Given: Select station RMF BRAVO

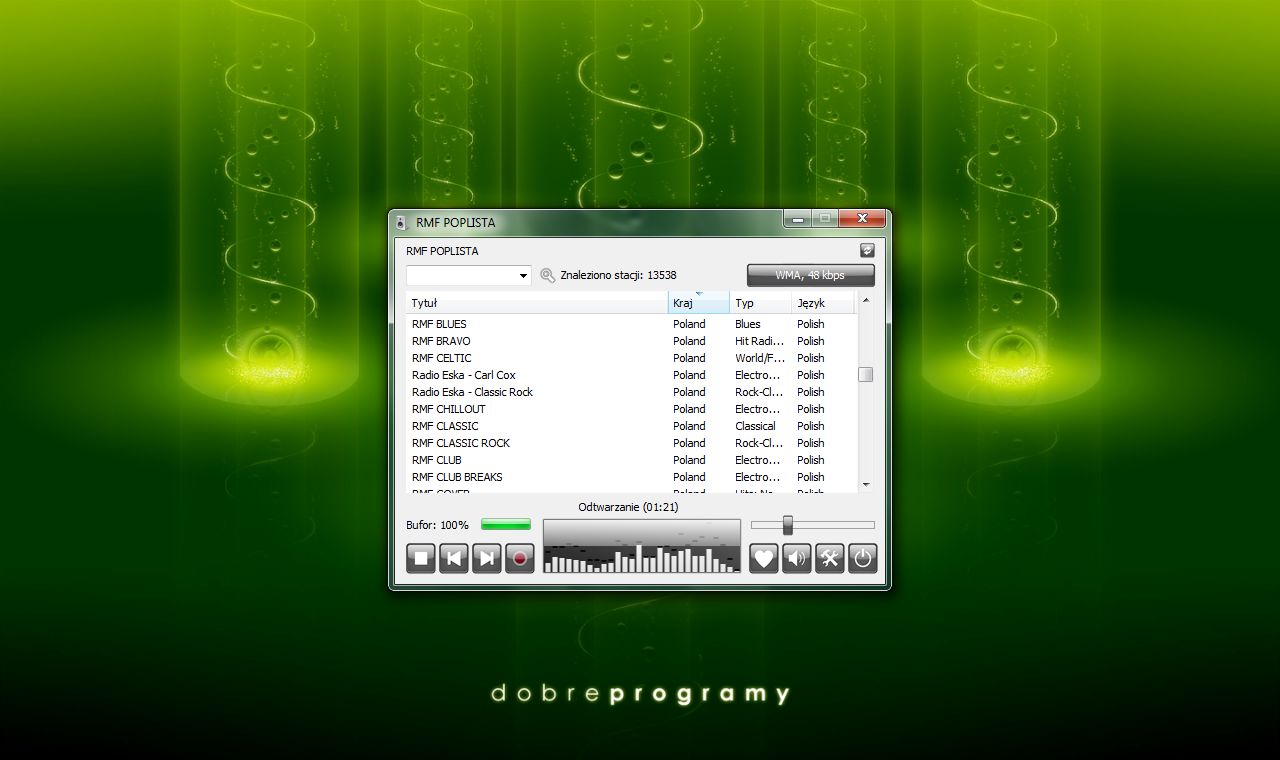Looking at the screenshot, I should (441, 341).
